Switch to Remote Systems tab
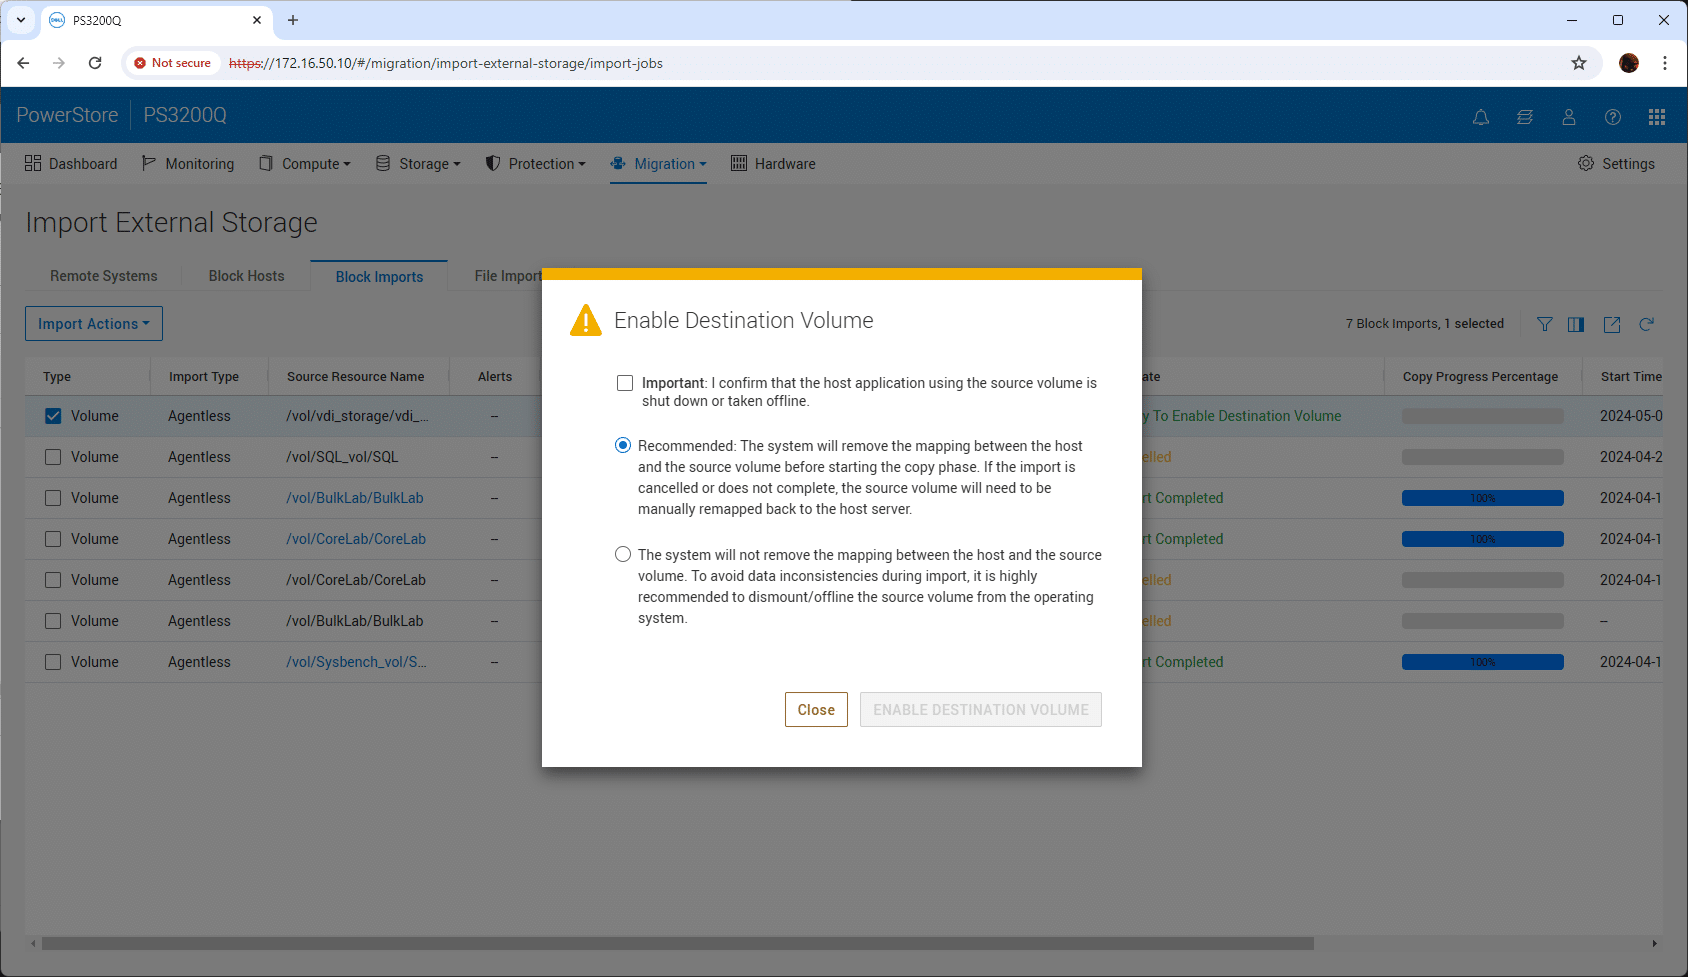Screen dimensions: 1688x977 (x=104, y=276)
